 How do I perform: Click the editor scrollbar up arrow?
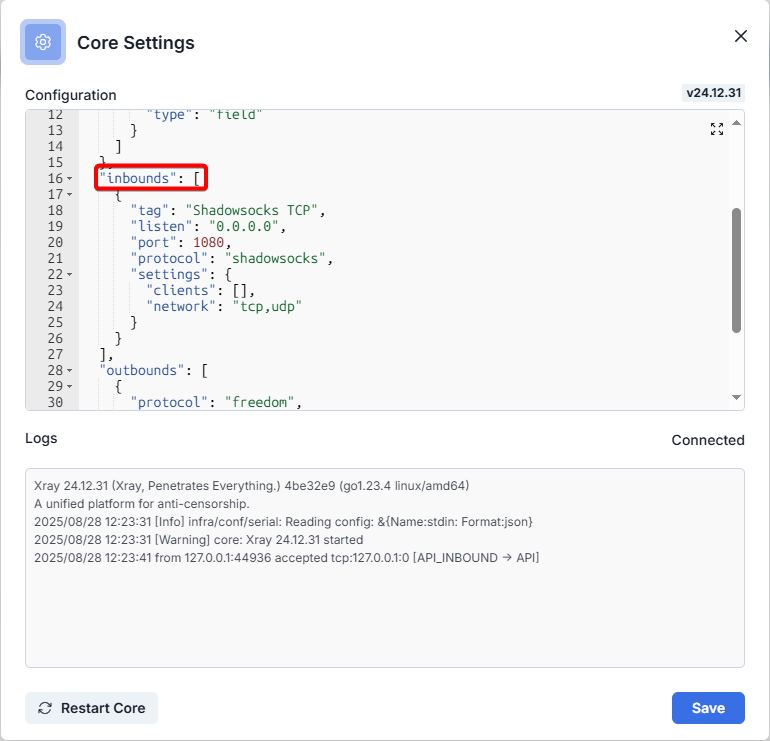(x=737, y=123)
